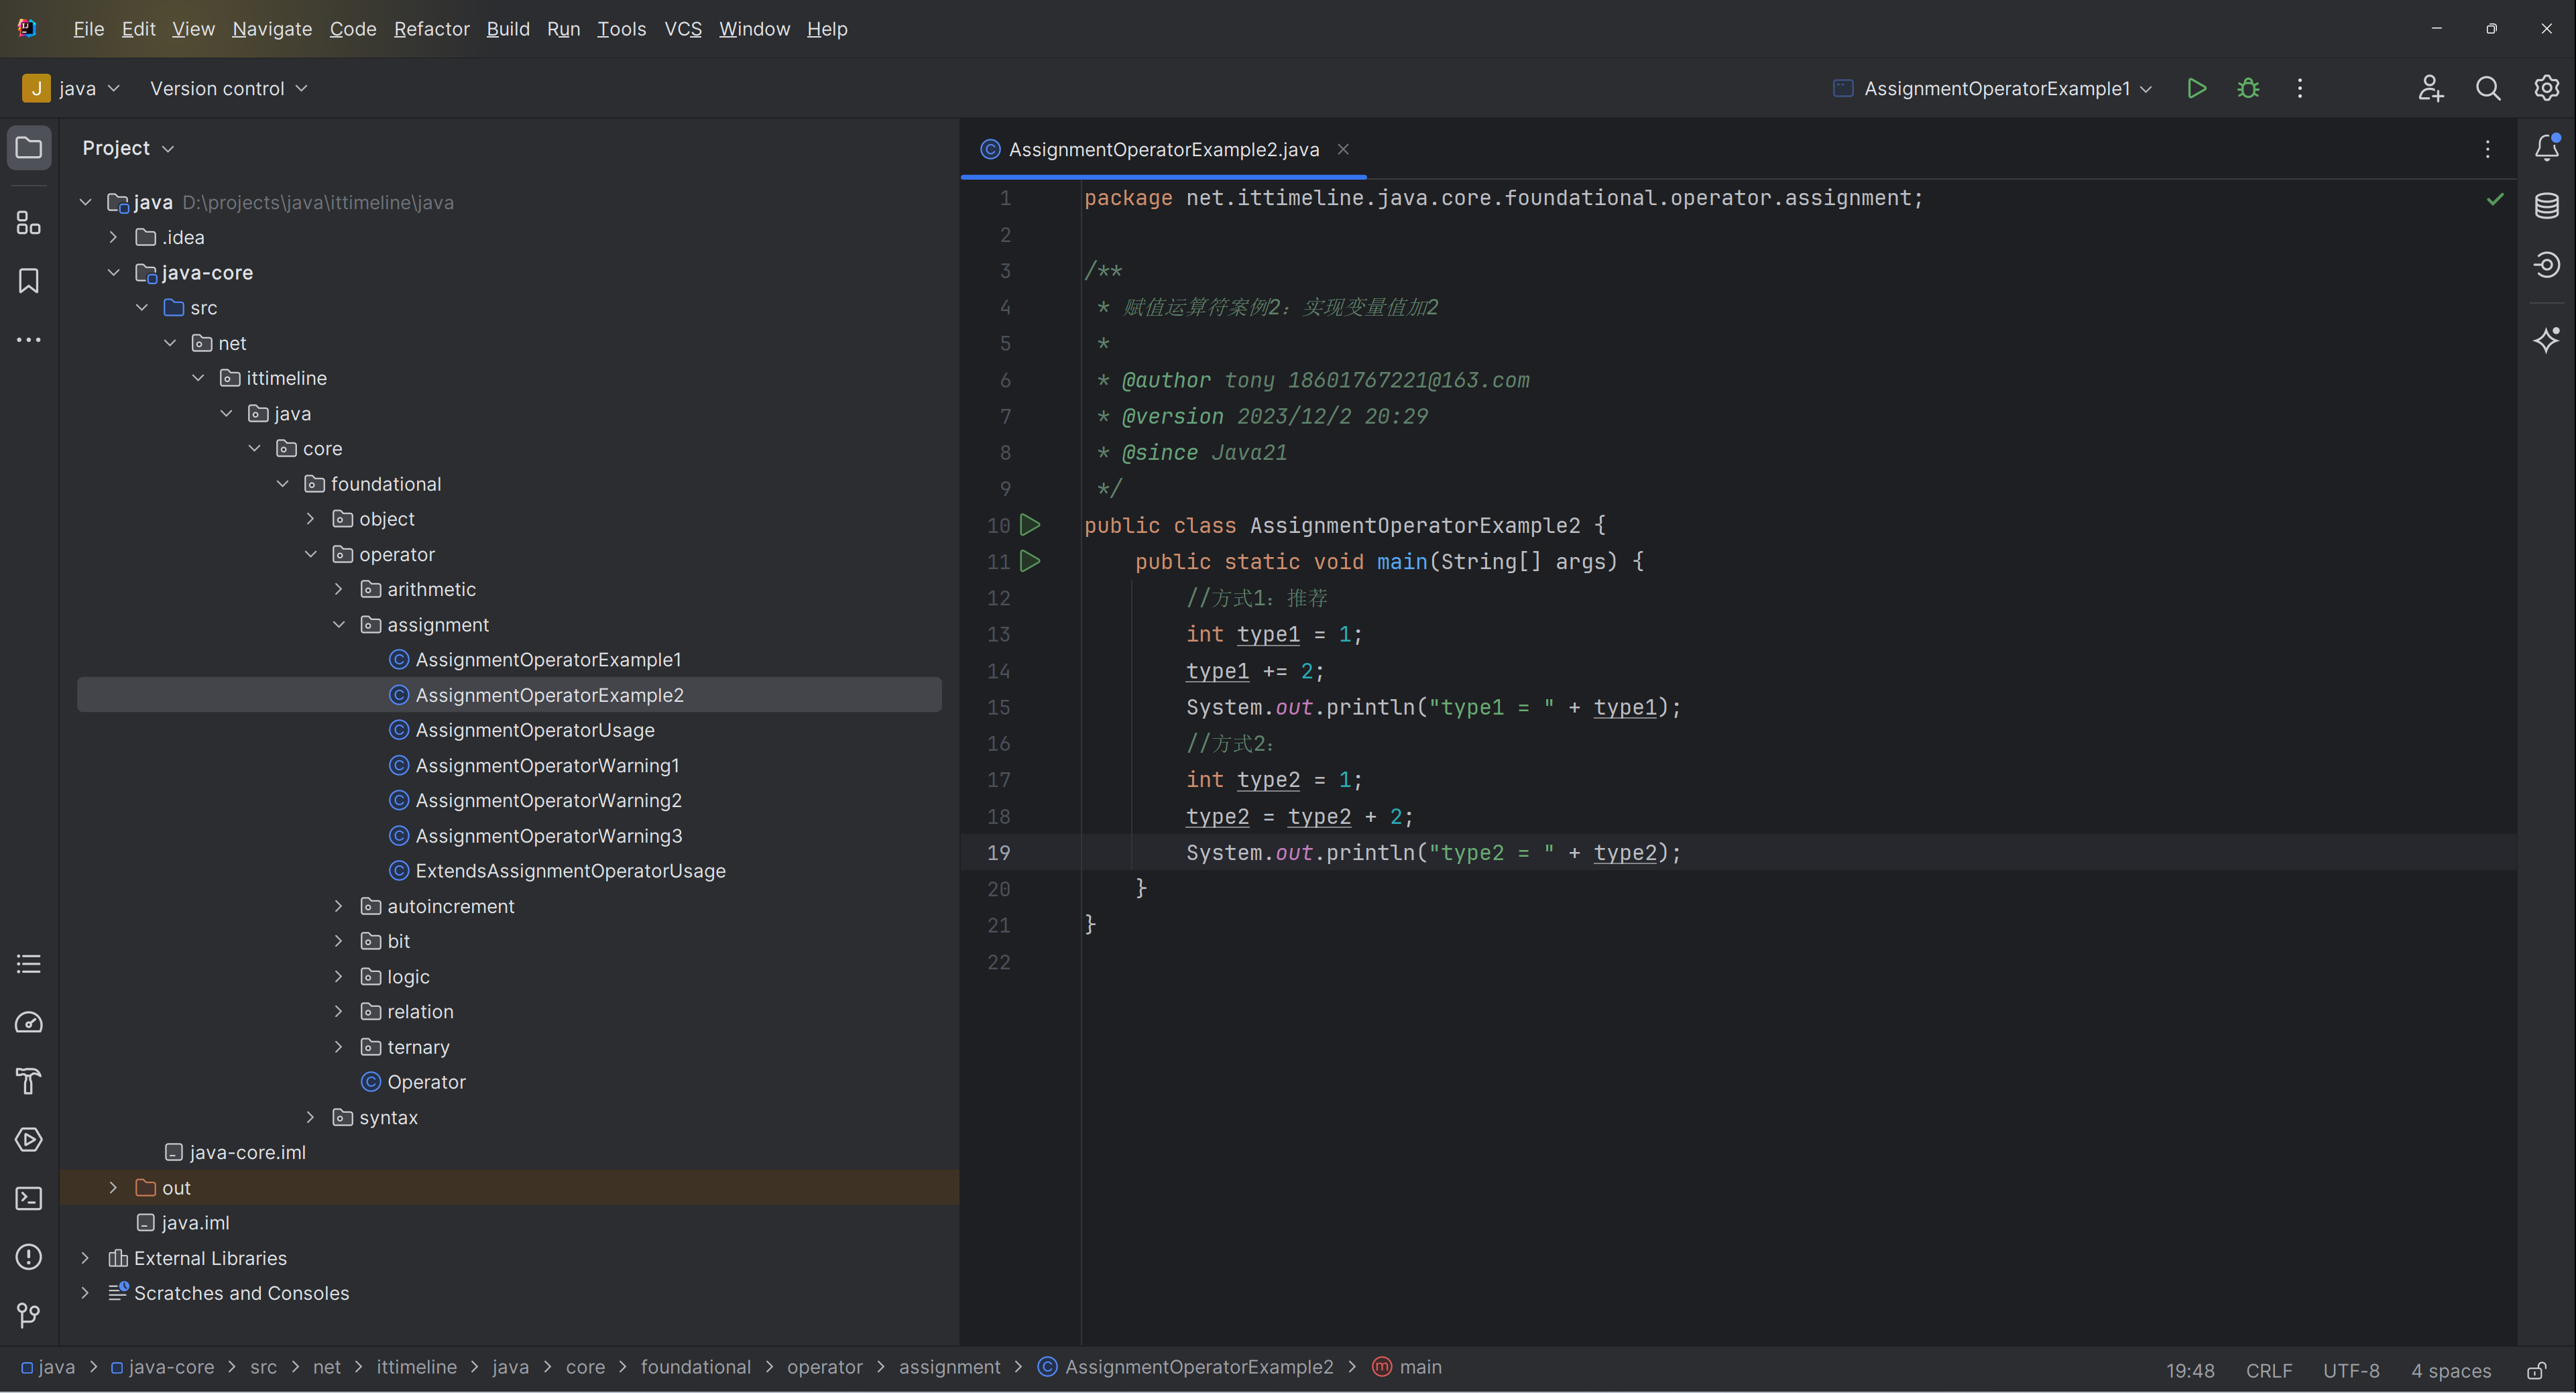
Task: Close the AssignmentOperatorExample2.java tab
Action: 1343,149
